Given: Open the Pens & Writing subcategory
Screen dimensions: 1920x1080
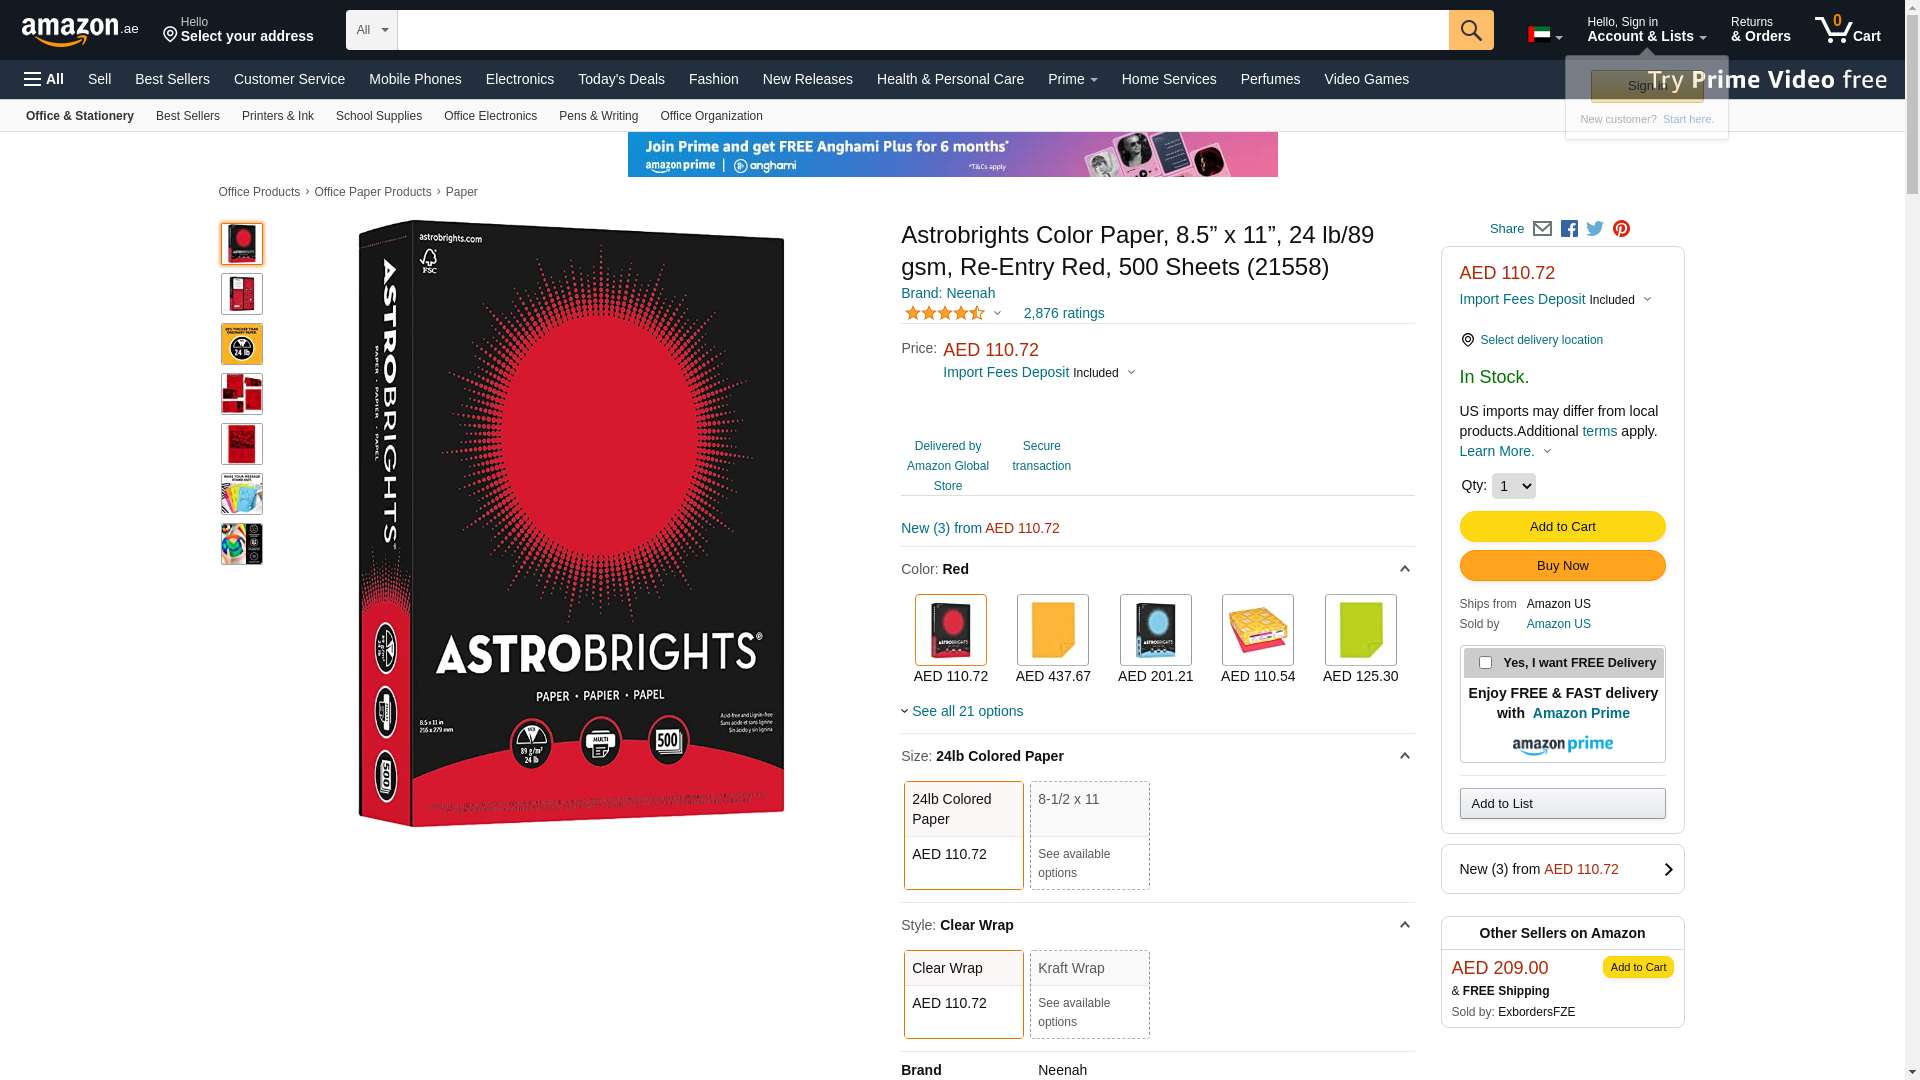Looking at the screenshot, I should point(598,116).
